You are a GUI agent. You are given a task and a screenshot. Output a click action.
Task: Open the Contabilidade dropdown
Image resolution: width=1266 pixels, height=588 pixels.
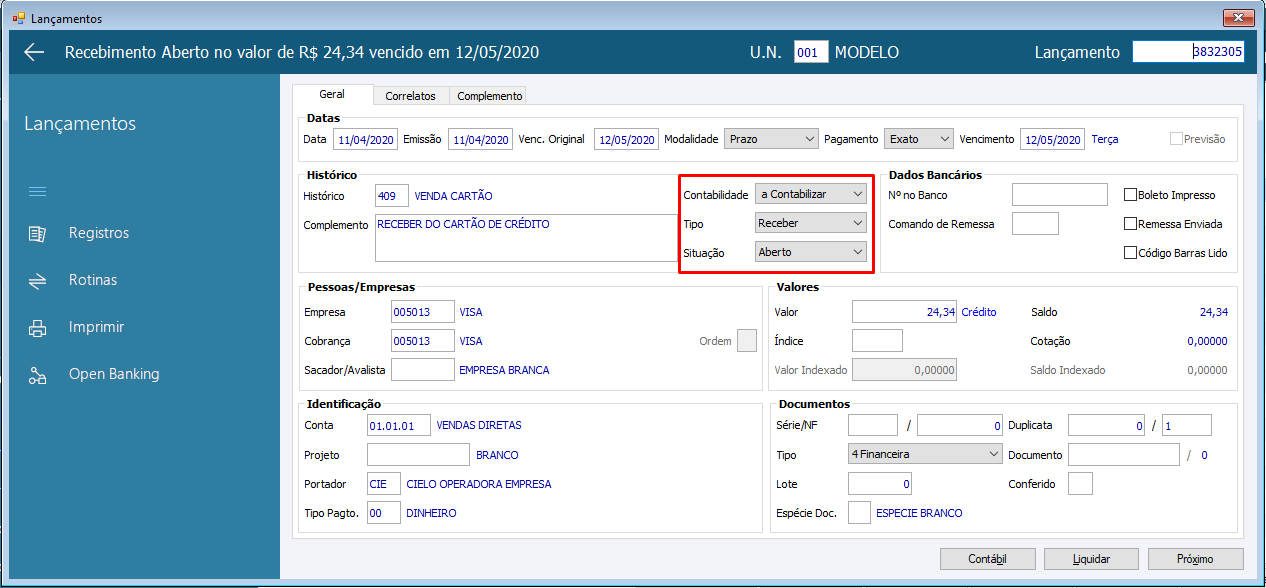pyautogui.click(x=811, y=194)
